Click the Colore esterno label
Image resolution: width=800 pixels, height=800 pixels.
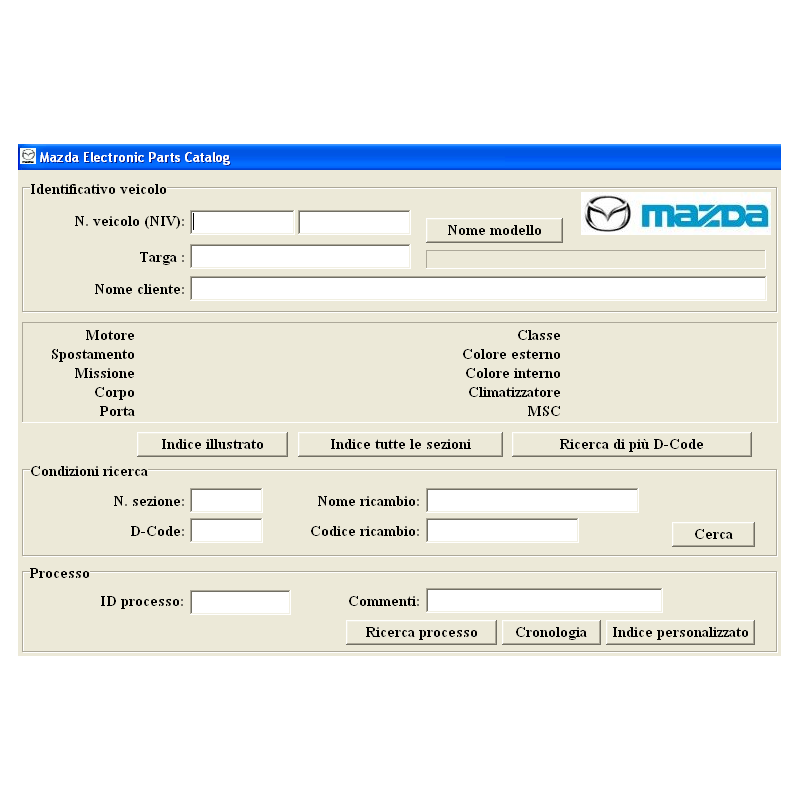pyautogui.click(x=511, y=354)
